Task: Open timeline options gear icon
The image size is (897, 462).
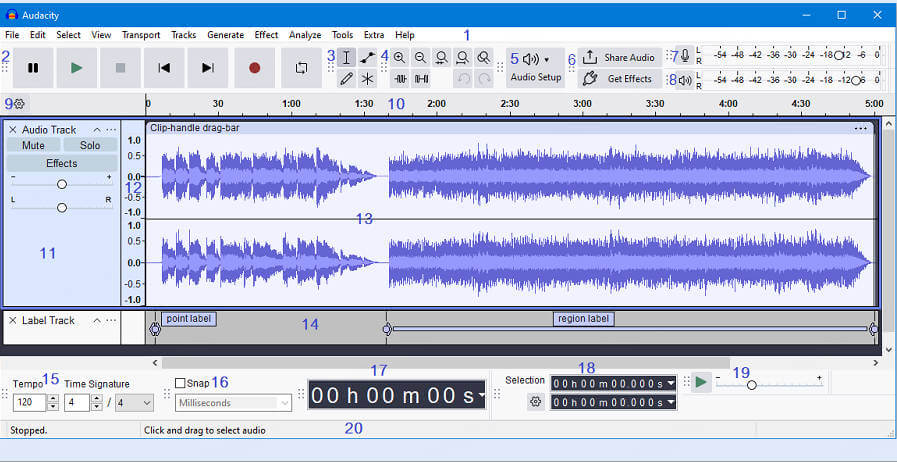Action: click(19, 103)
